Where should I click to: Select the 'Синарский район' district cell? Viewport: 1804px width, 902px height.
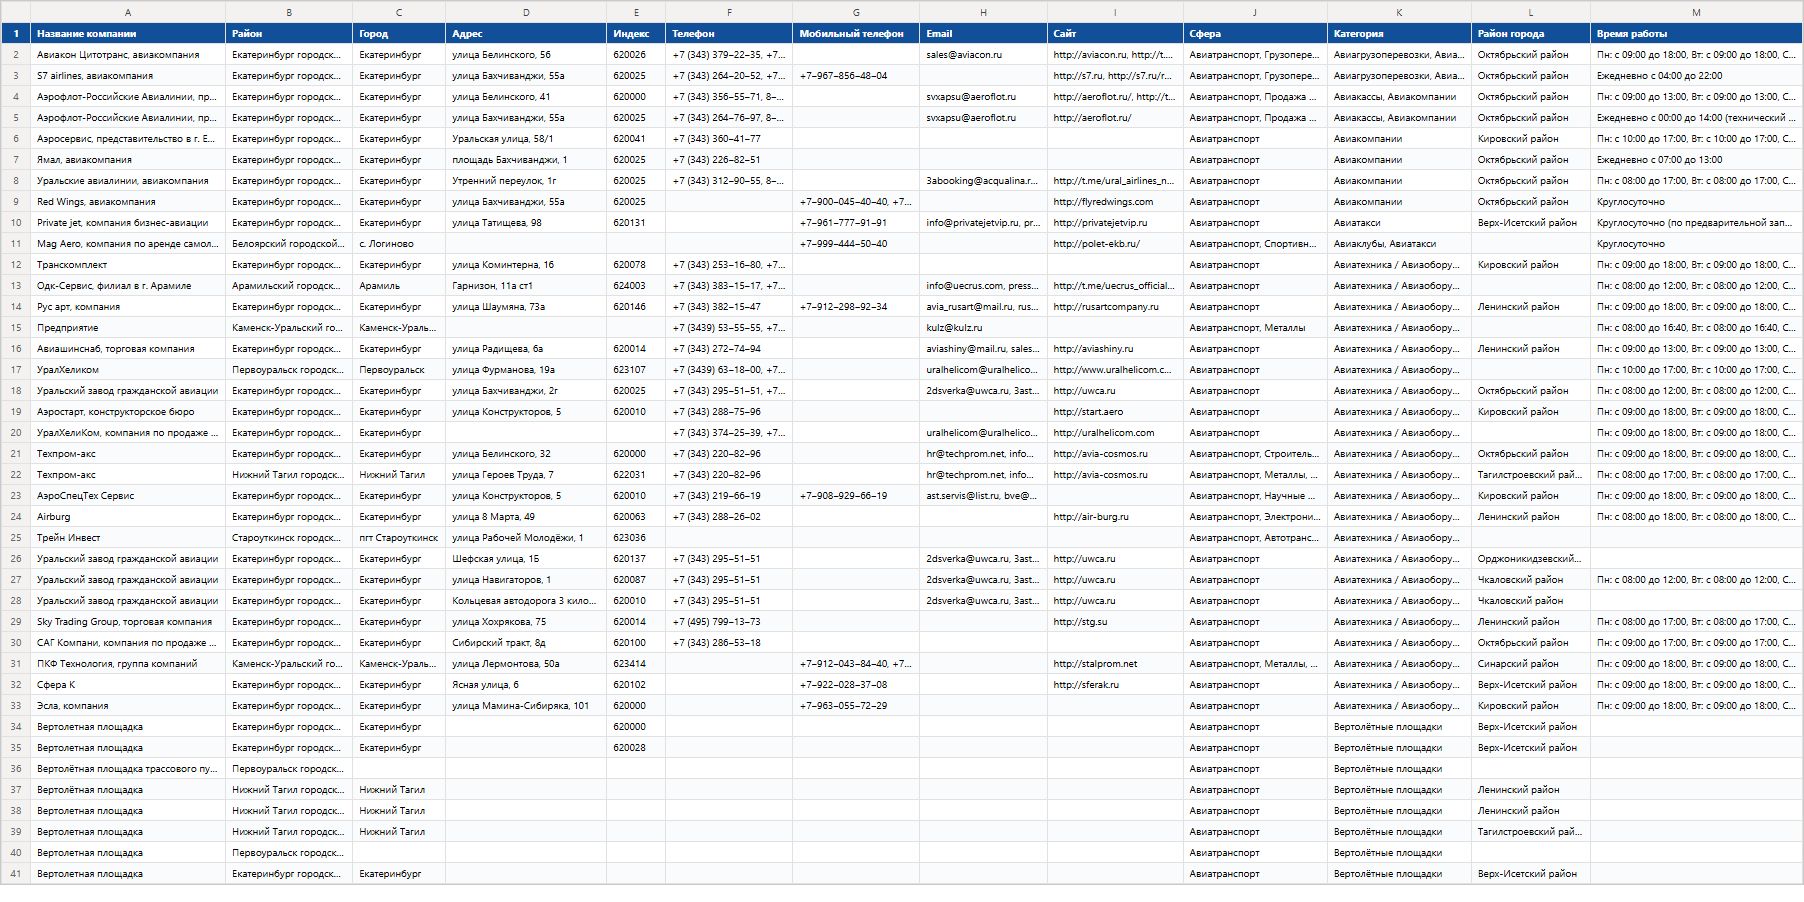pos(1531,664)
